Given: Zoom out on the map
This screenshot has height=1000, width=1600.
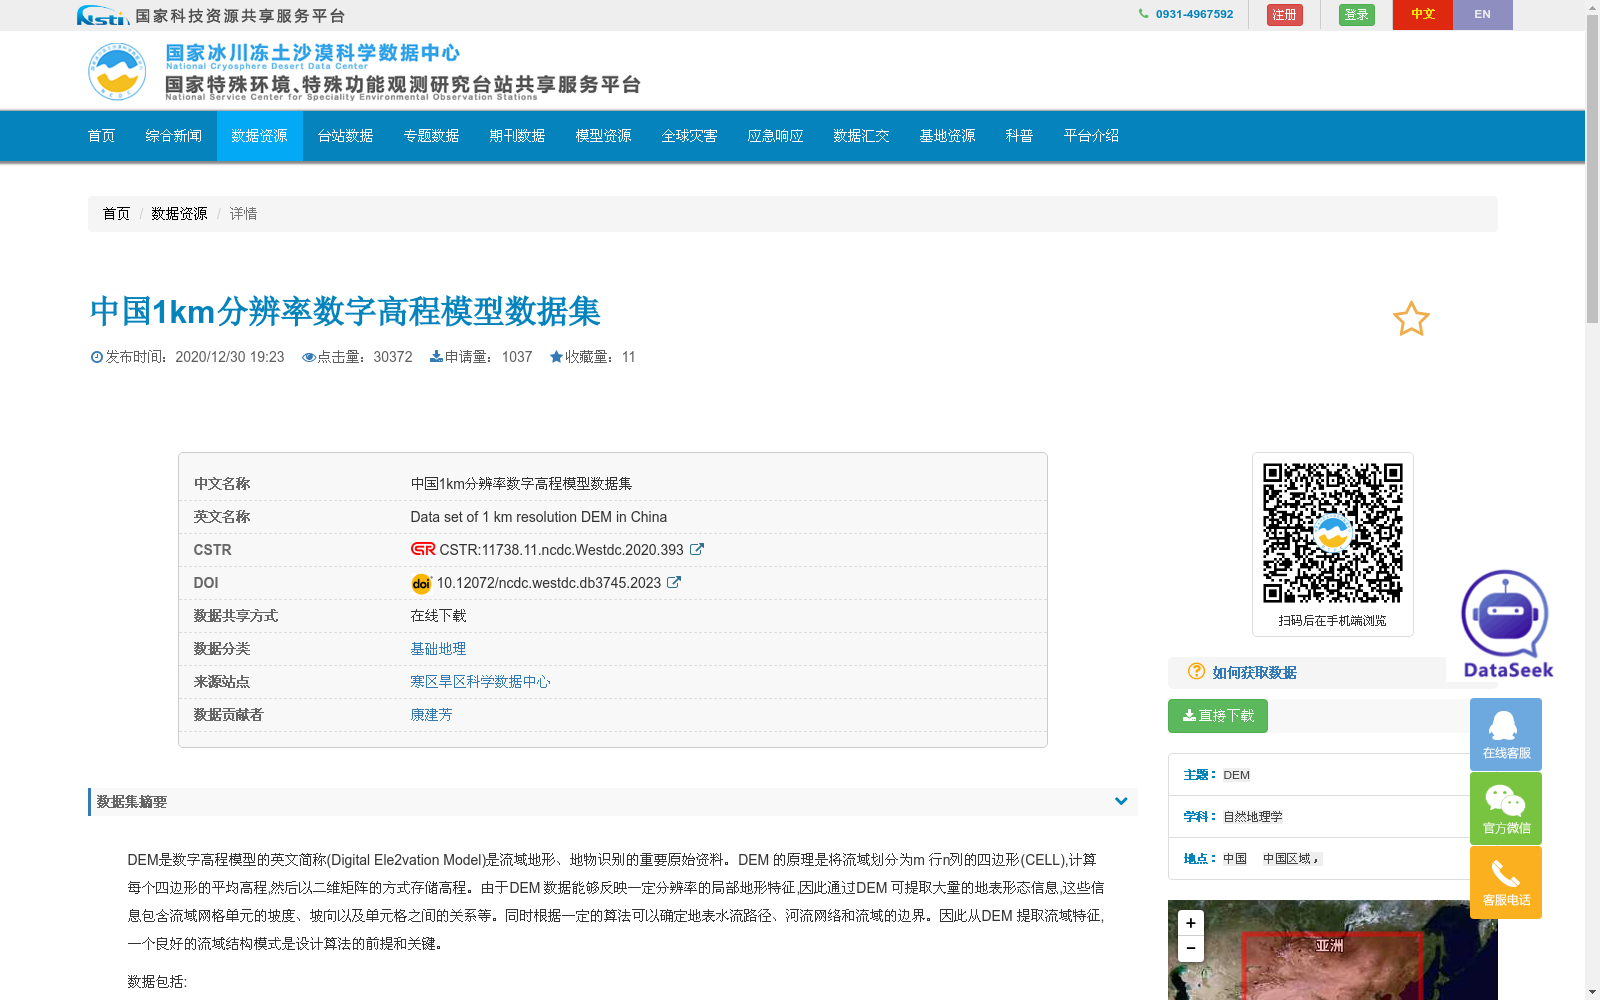Looking at the screenshot, I should point(1191,948).
